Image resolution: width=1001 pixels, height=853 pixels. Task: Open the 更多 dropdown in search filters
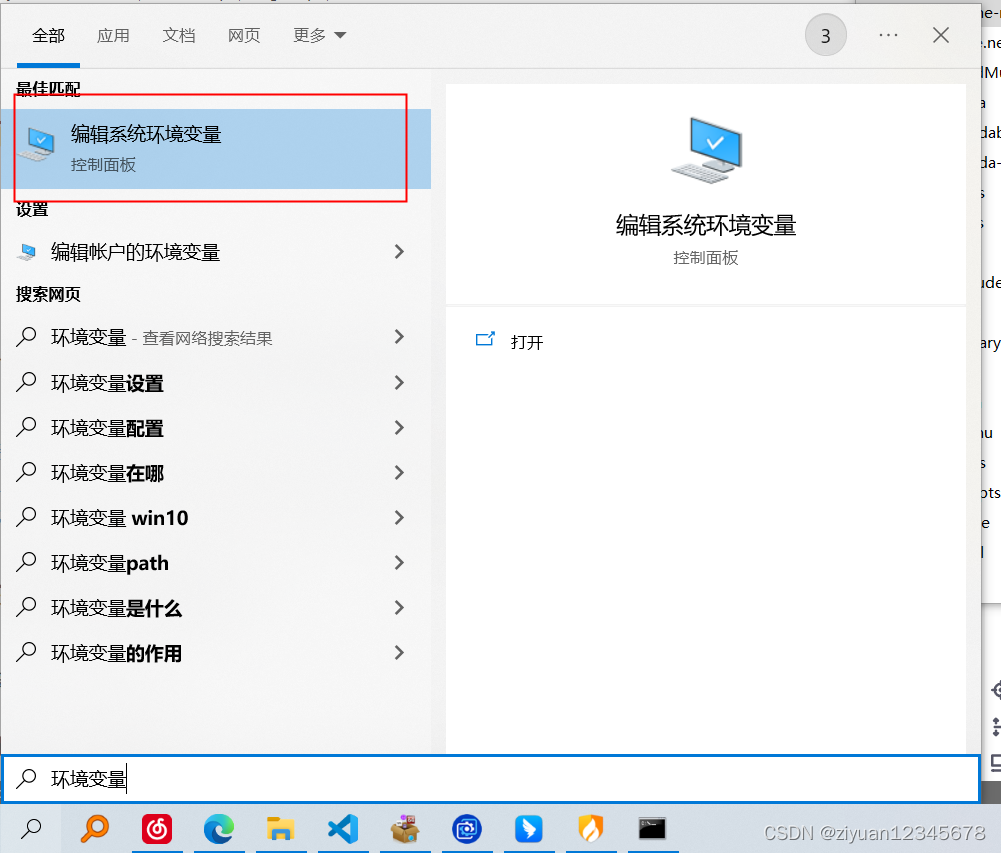[318, 34]
